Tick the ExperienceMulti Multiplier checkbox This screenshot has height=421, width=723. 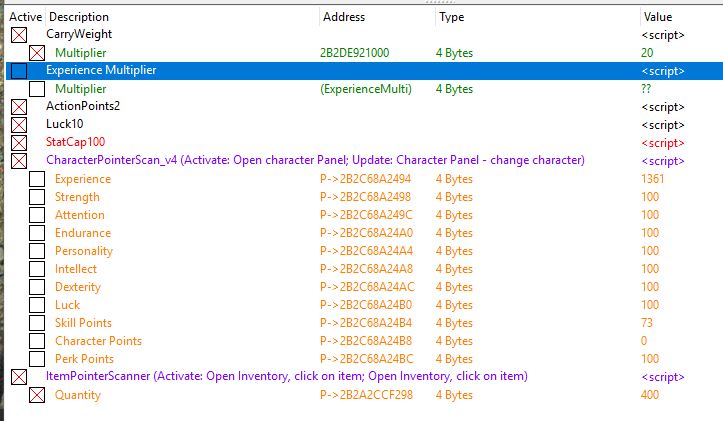(x=37, y=89)
